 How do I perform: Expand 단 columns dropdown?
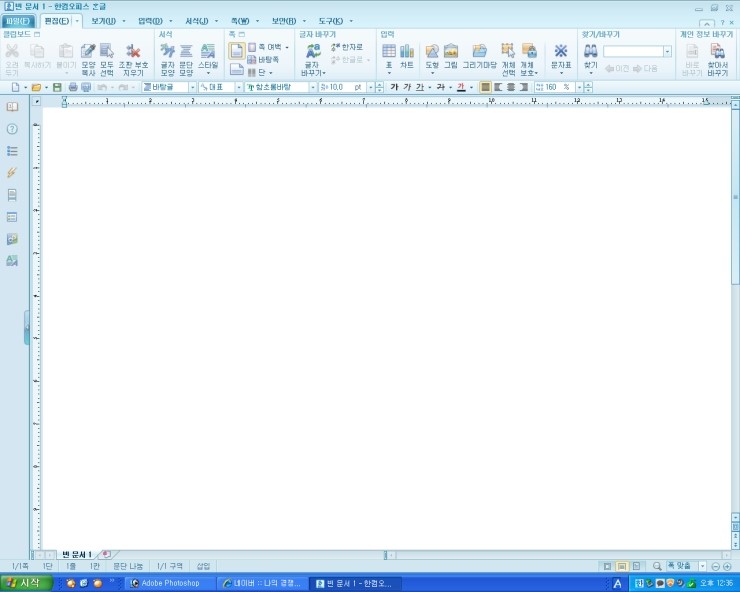pos(270,73)
